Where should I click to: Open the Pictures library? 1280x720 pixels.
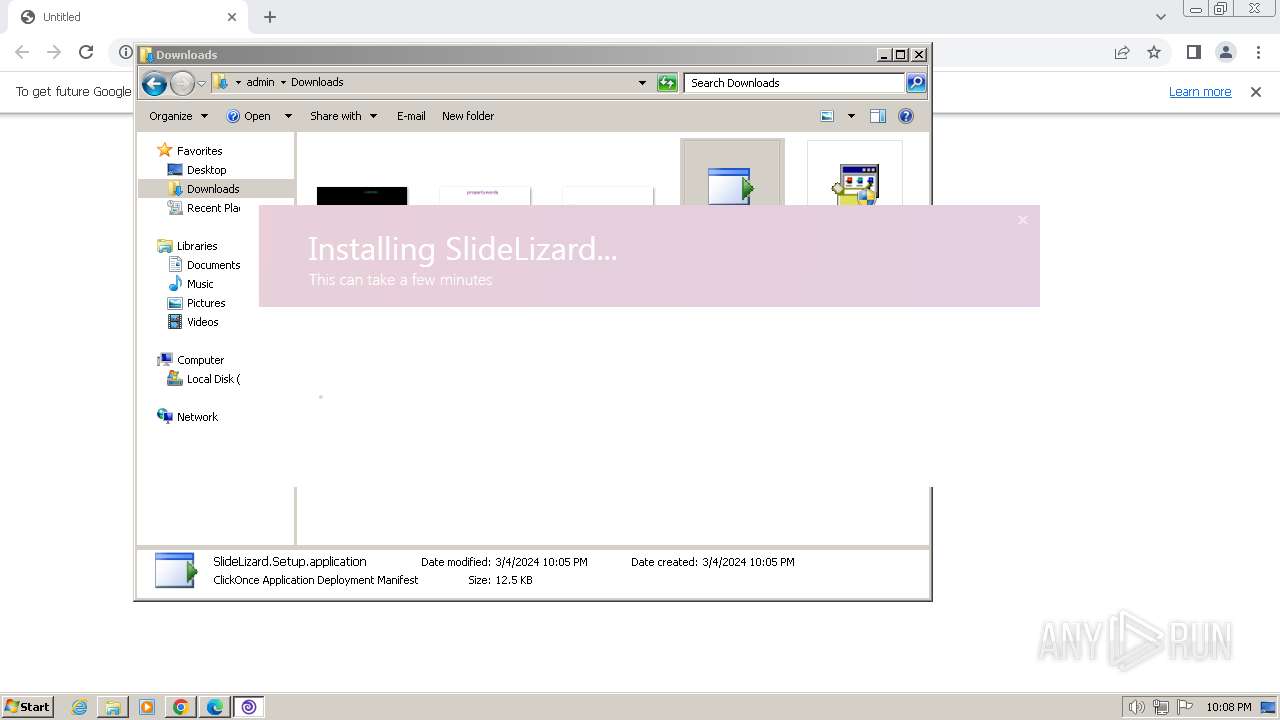pyautogui.click(x=197, y=303)
